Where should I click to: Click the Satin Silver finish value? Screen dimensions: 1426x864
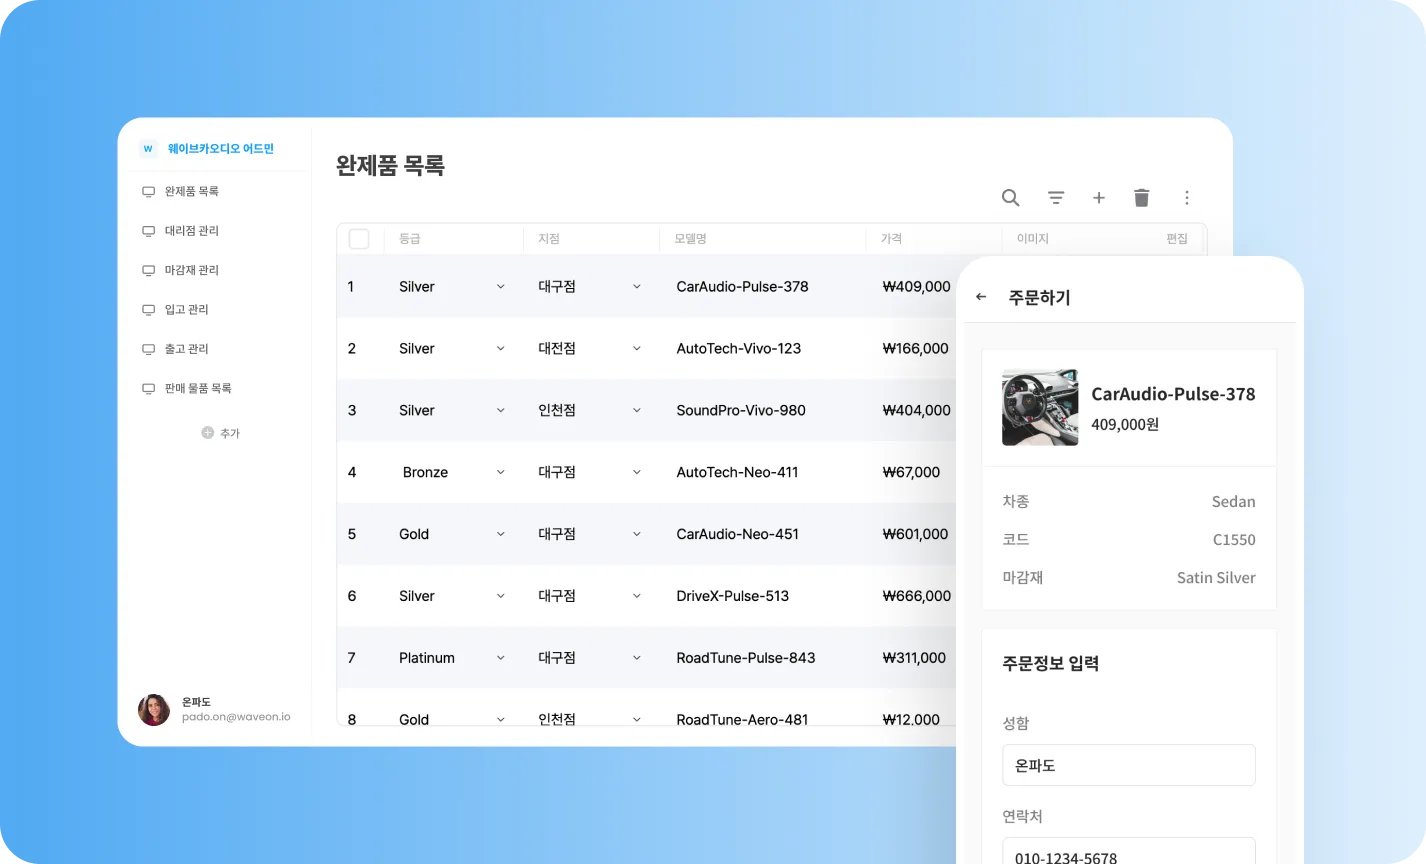(1216, 578)
